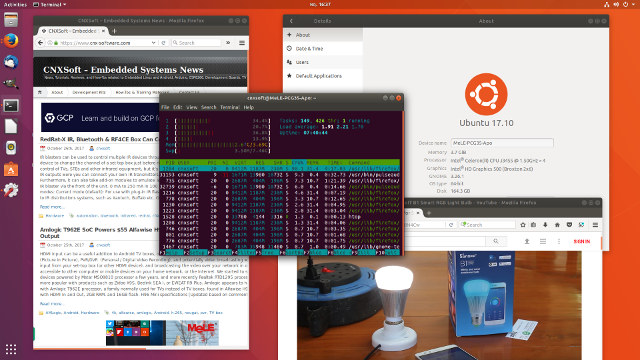This screenshot has height=360, width=640.
Task: Open new tab in CNXSoft Firefox window
Action: pos(114,31)
